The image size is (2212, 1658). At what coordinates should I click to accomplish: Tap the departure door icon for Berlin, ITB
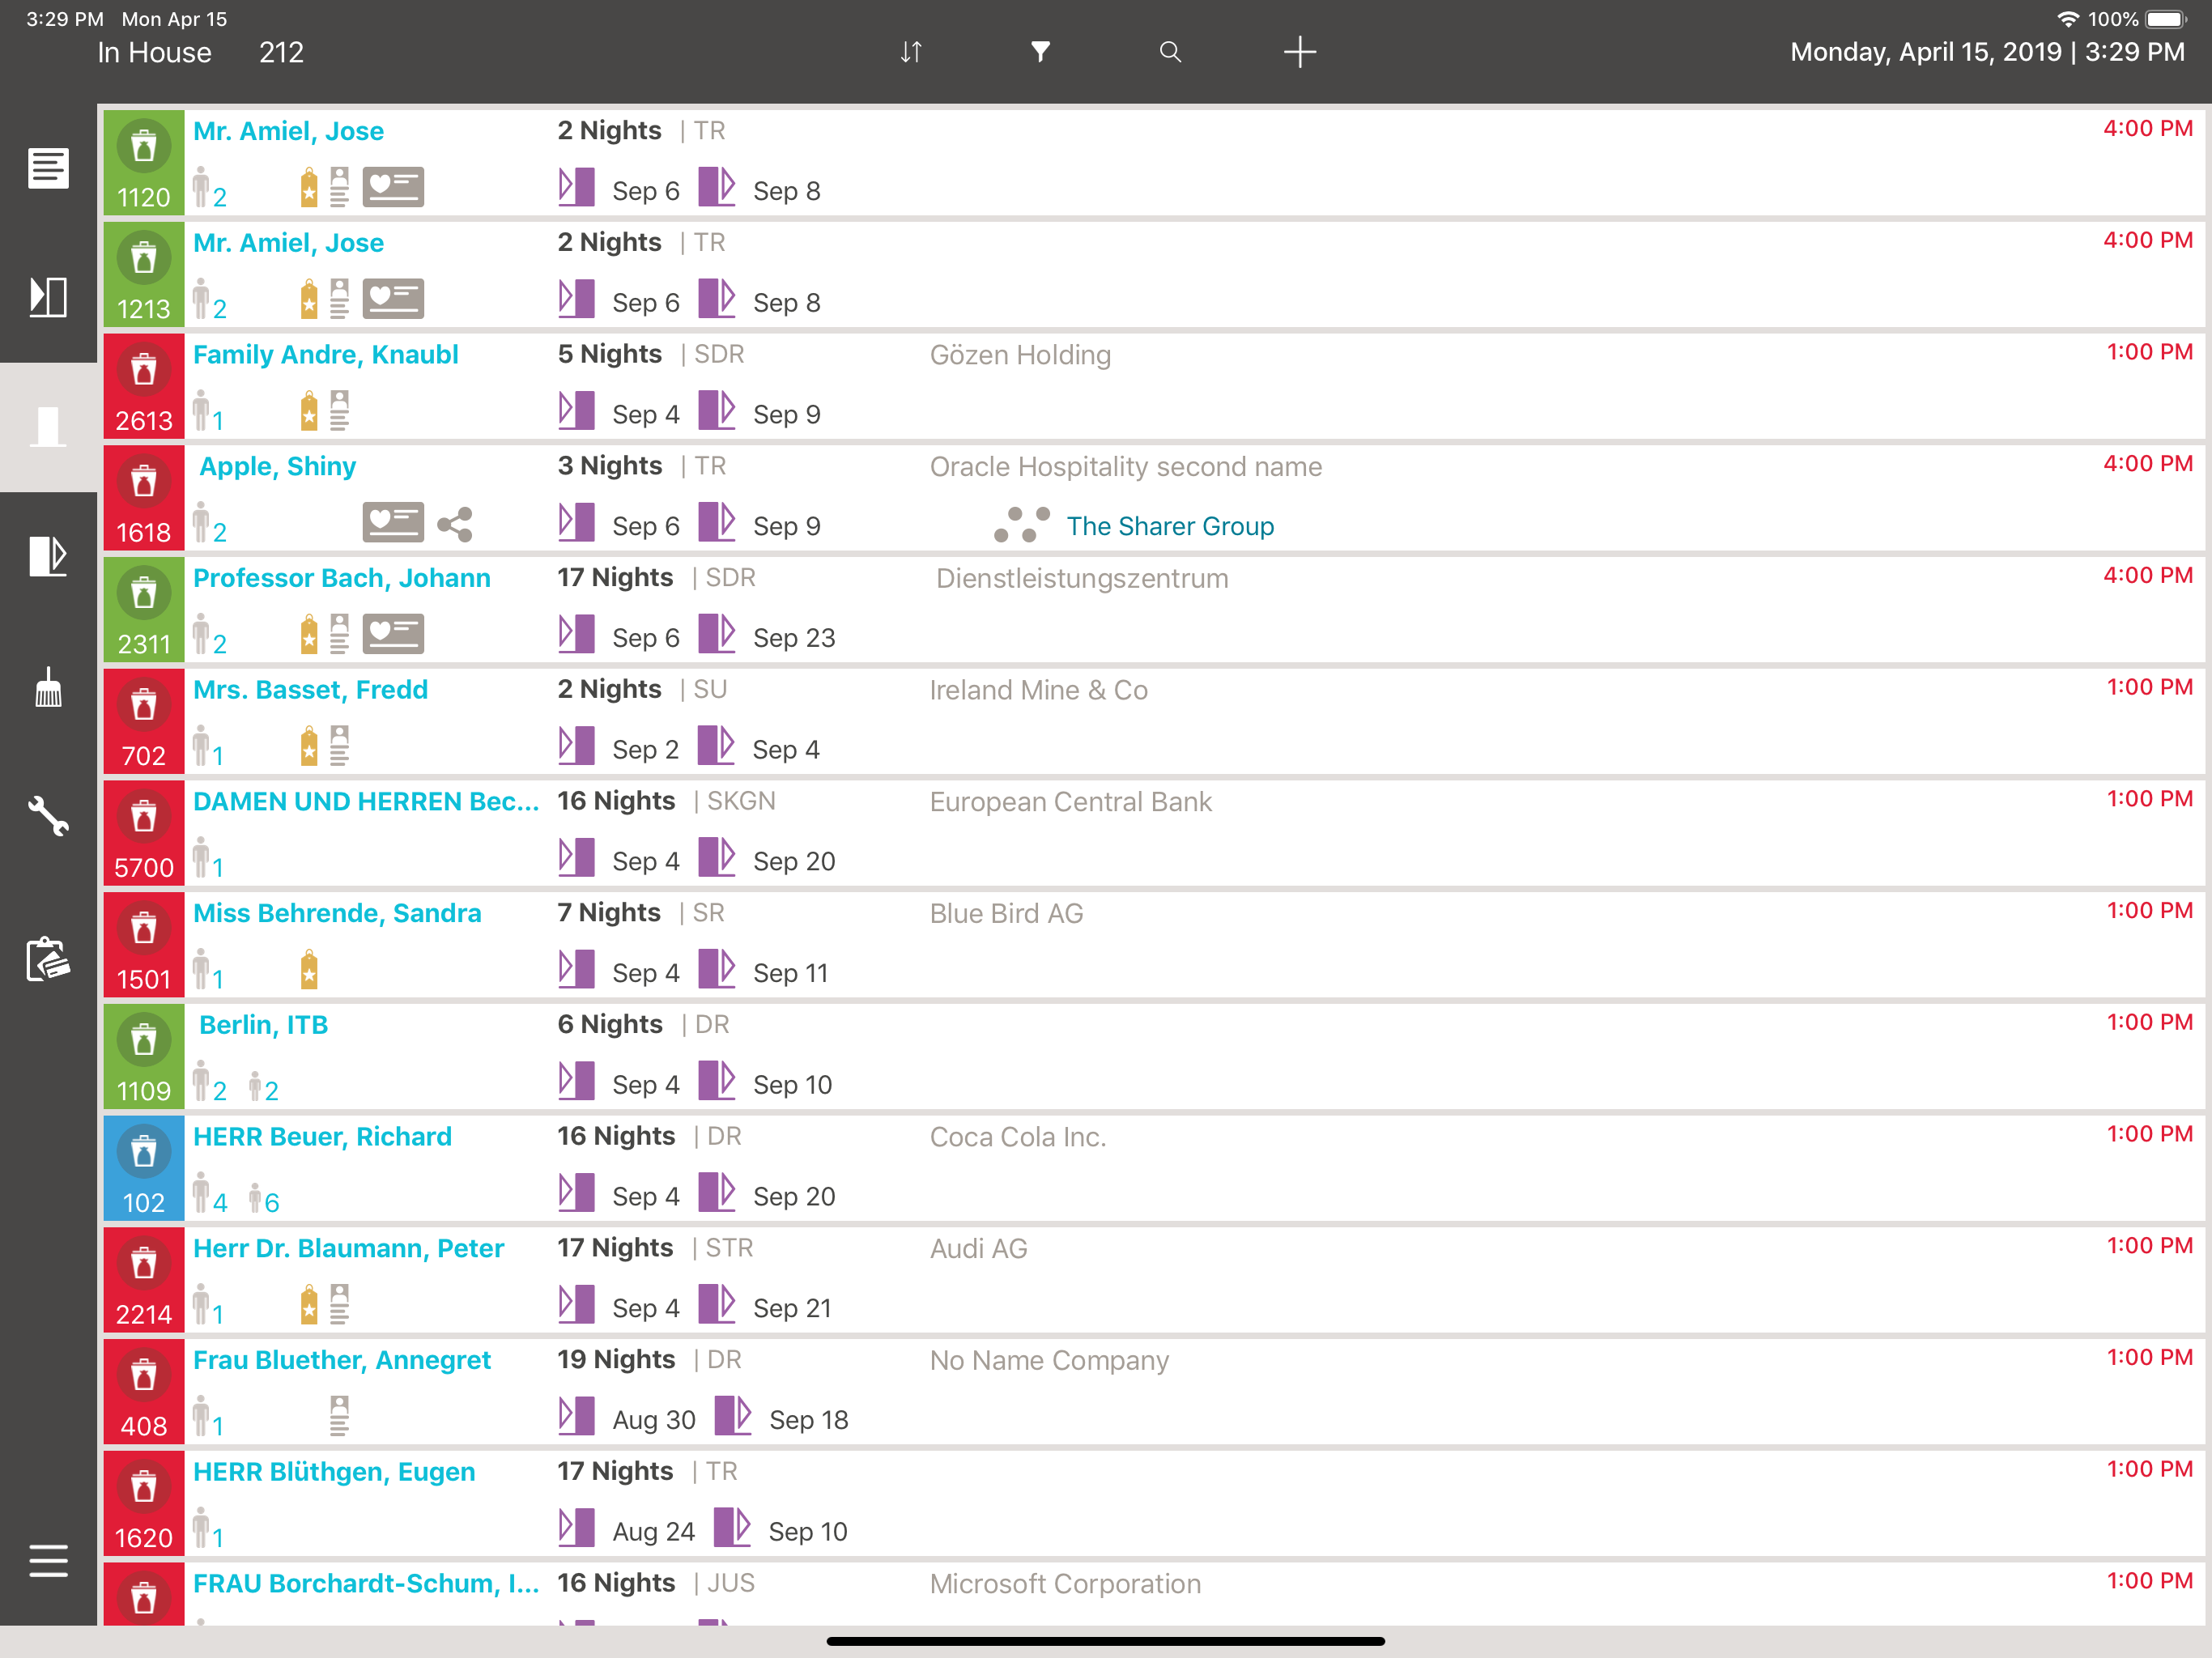click(x=717, y=1081)
